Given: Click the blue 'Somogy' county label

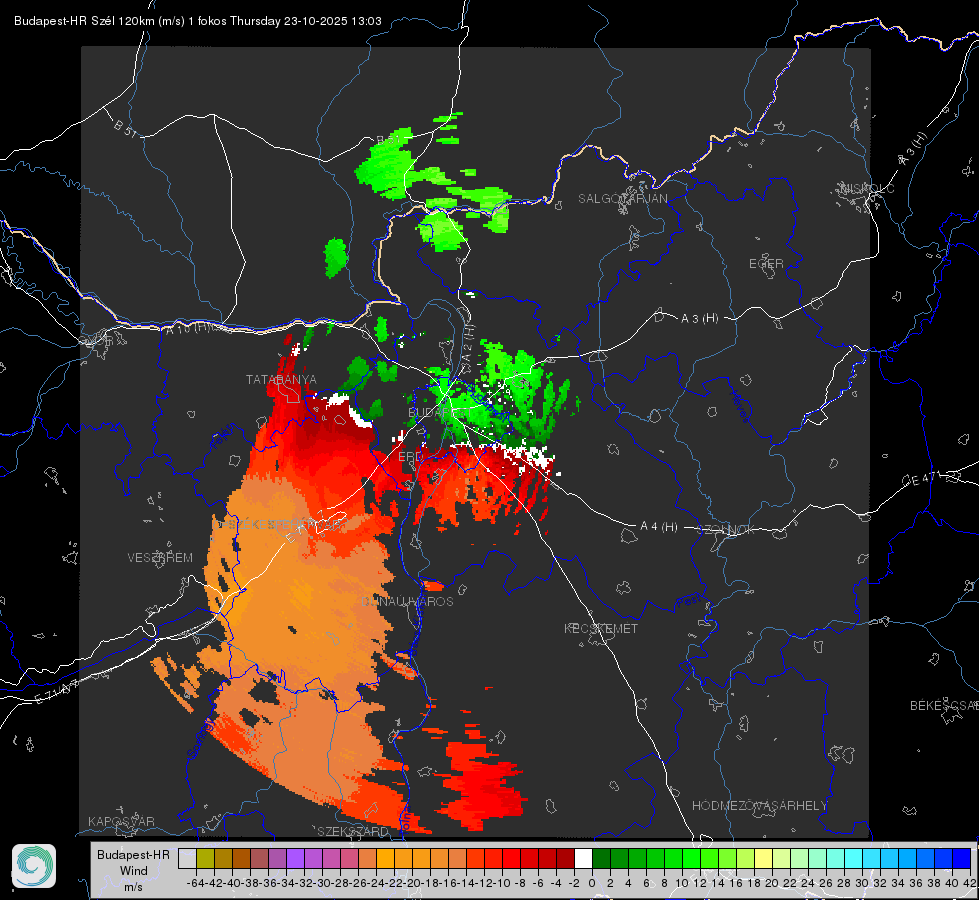Looking at the screenshot, I should tap(201, 735).
